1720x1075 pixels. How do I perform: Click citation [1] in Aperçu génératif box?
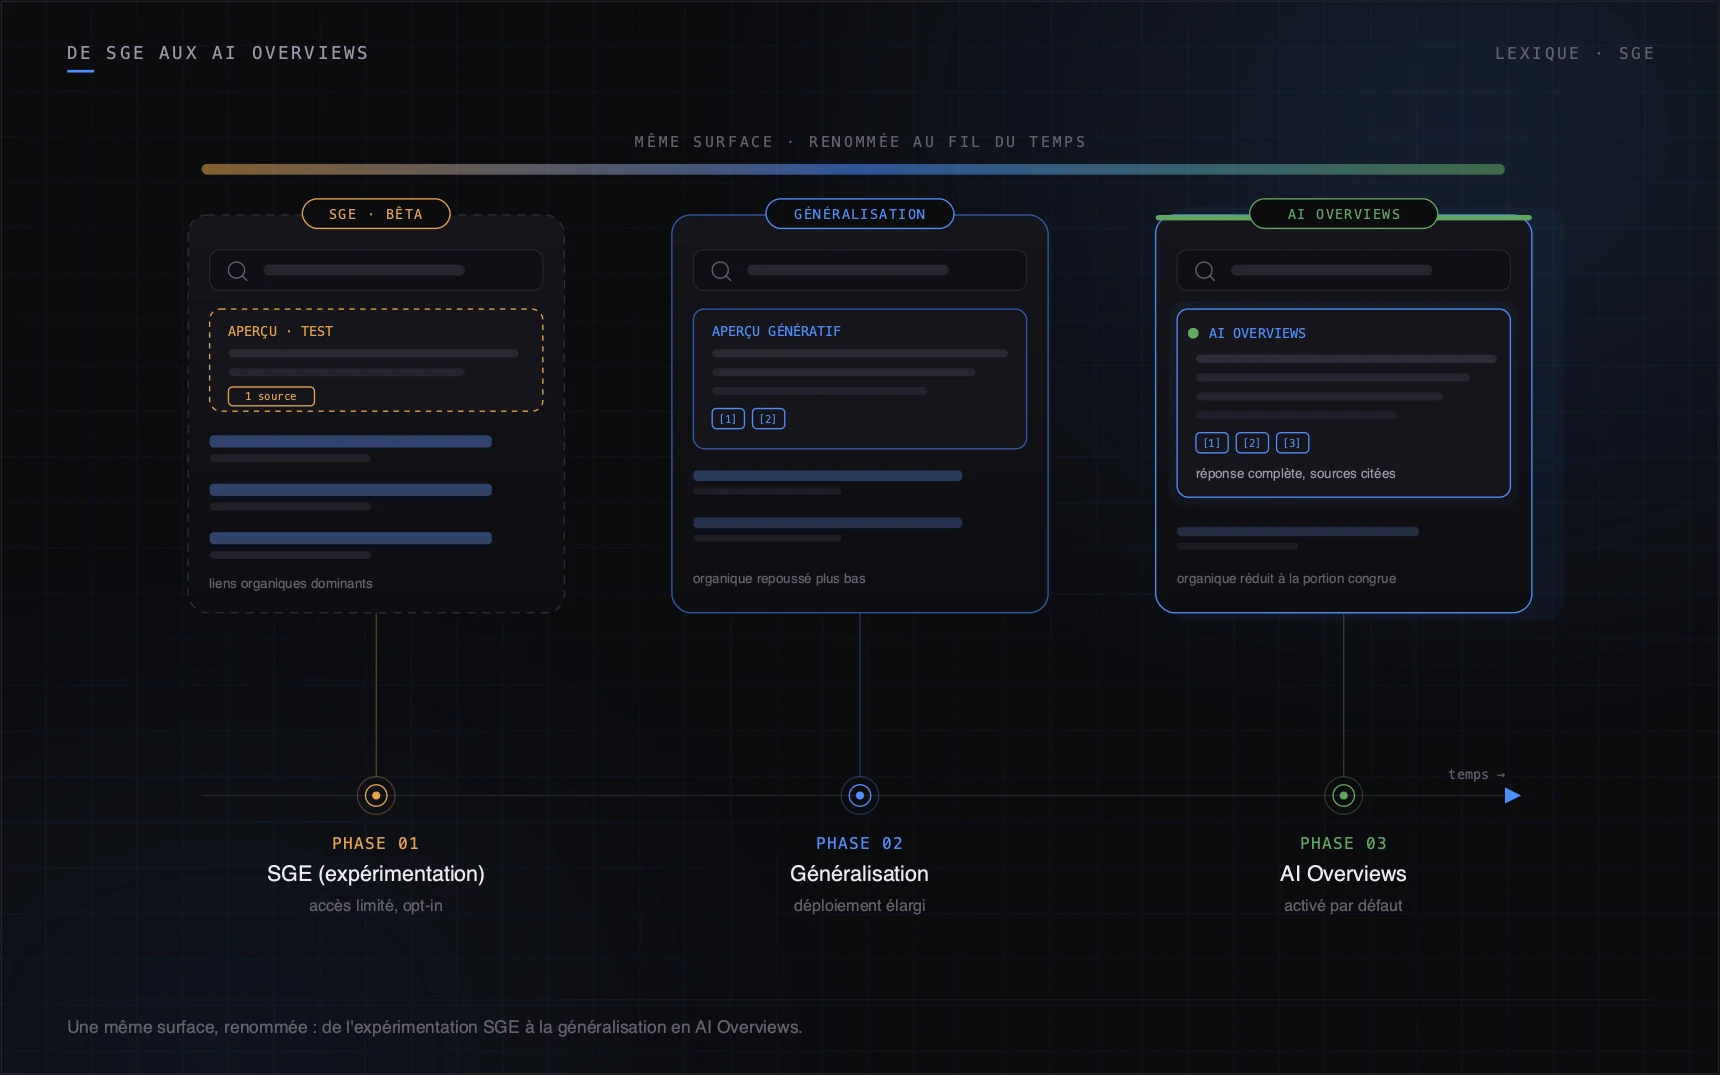tap(728, 419)
